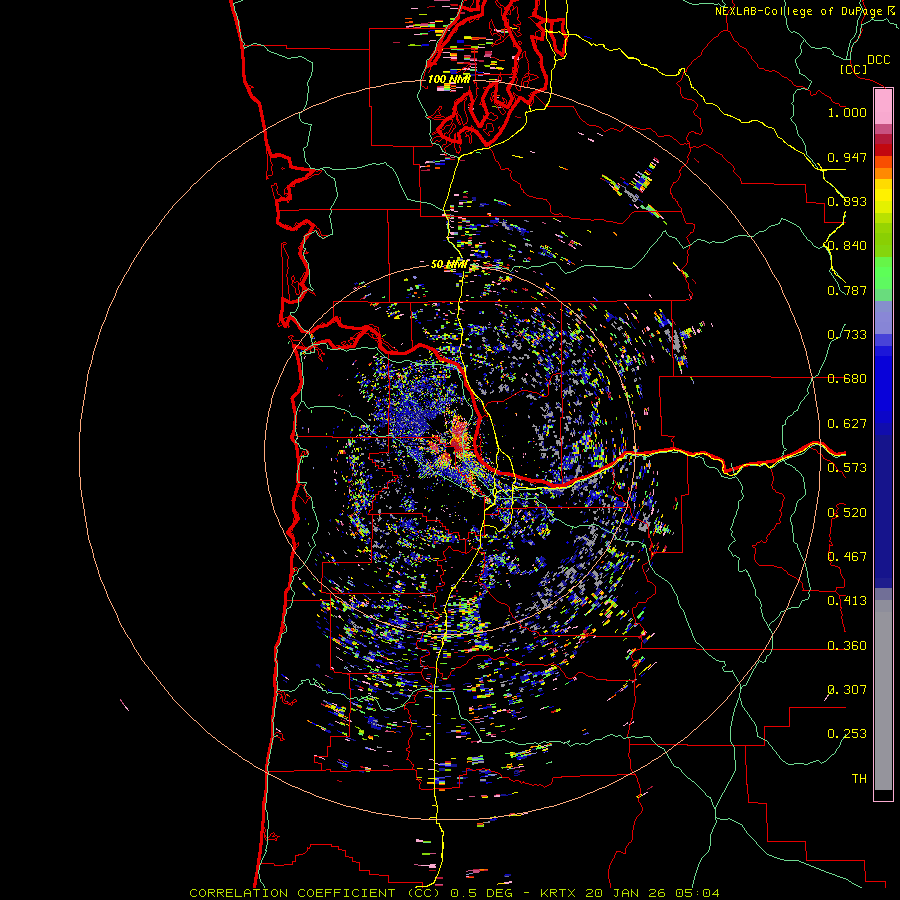Click the Correlation Coefficient KRTX caption
Screen dimensions: 900x900
pyautogui.click(x=454, y=893)
